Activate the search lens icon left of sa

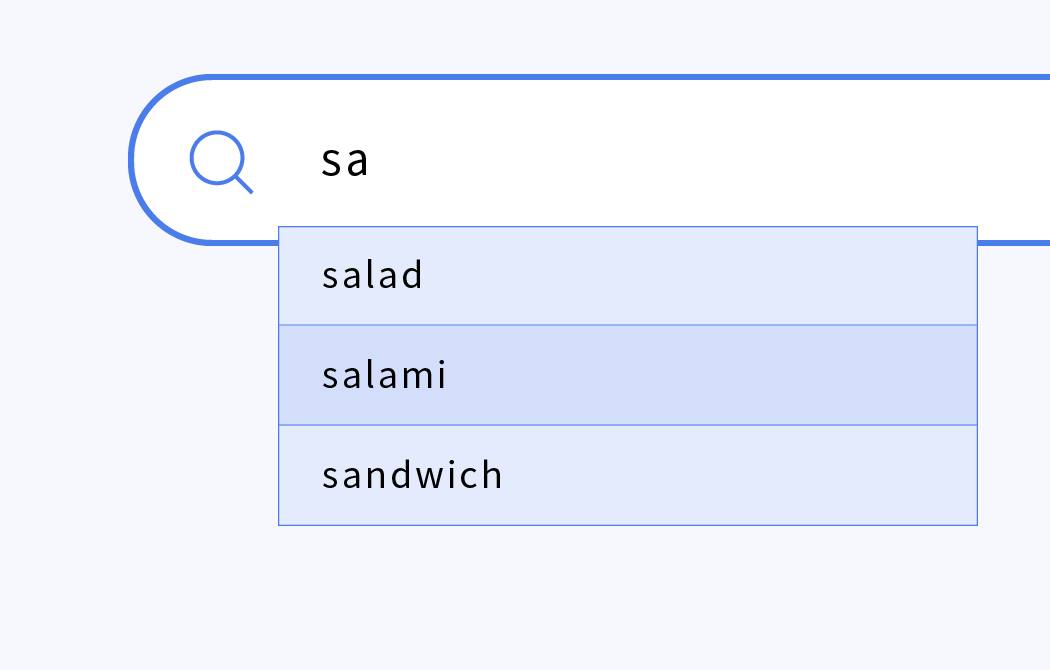[221, 162]
